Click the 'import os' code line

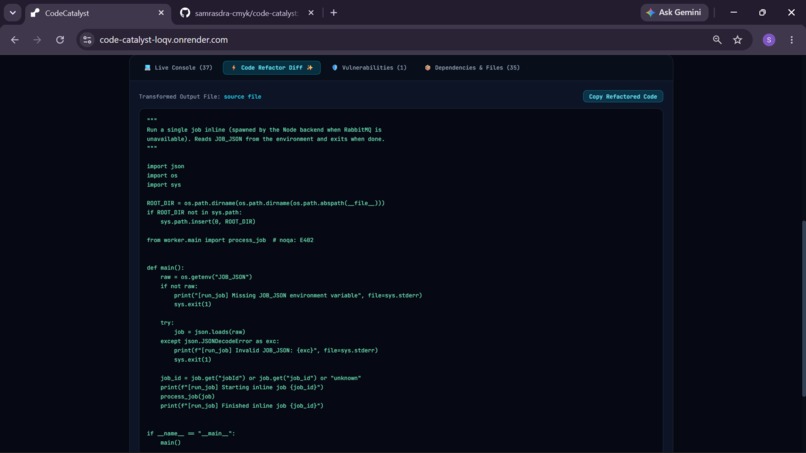(162, 175)
